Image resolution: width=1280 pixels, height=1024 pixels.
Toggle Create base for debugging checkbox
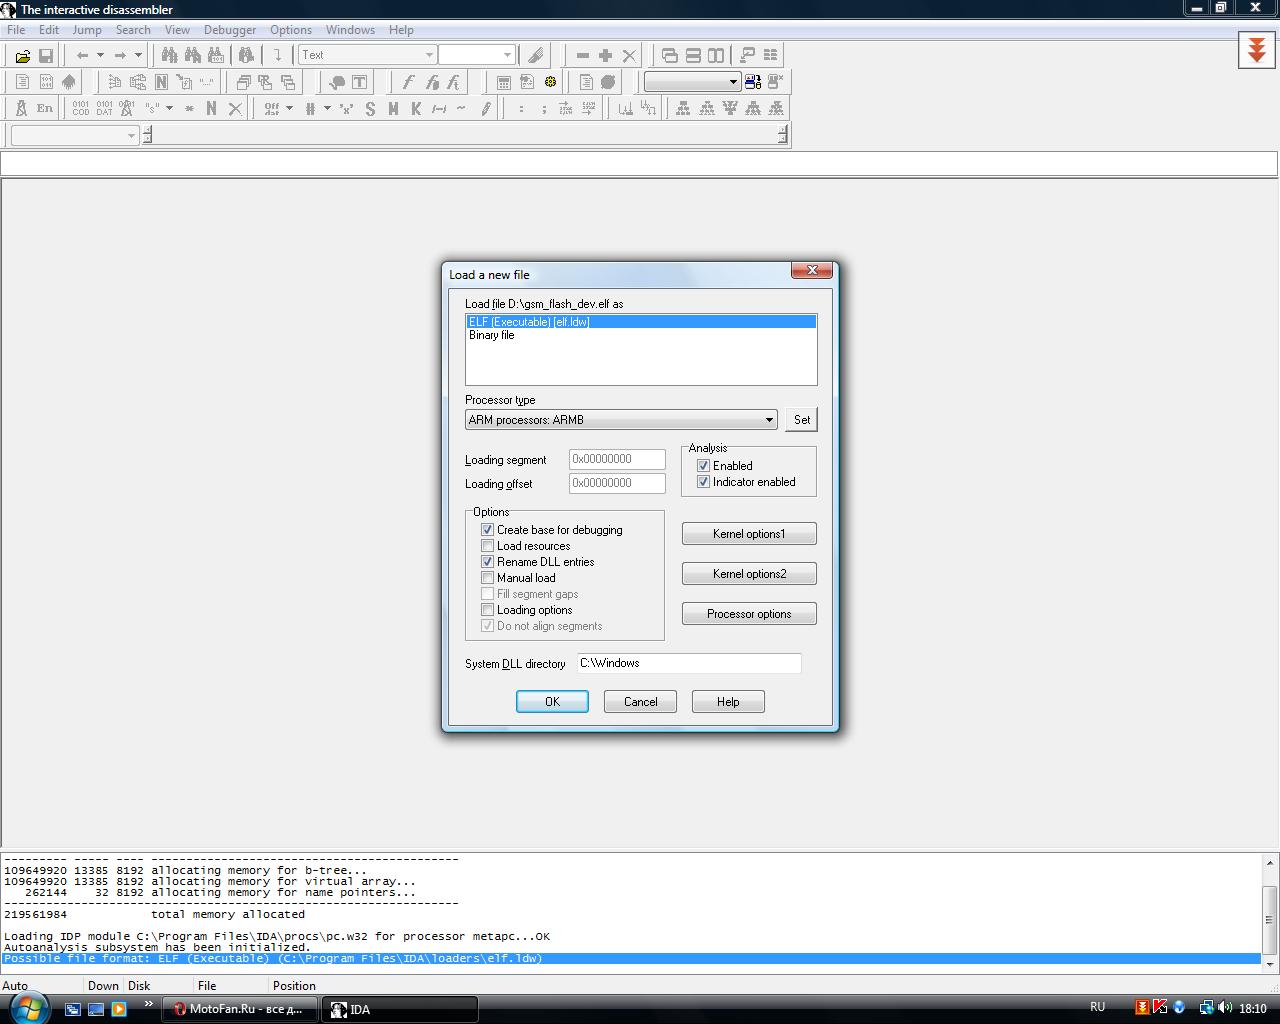[x=488, y=530]
